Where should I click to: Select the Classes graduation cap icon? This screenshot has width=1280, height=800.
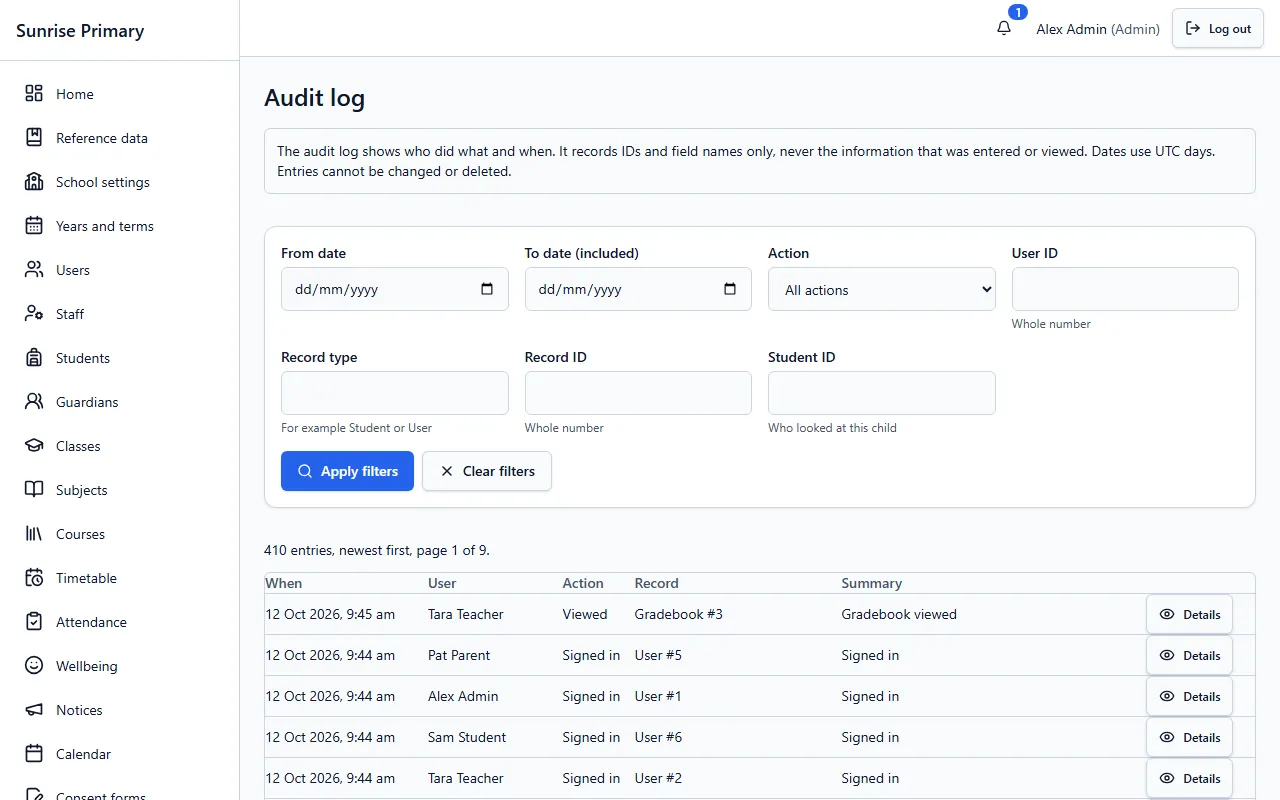[x=34, y=445]
